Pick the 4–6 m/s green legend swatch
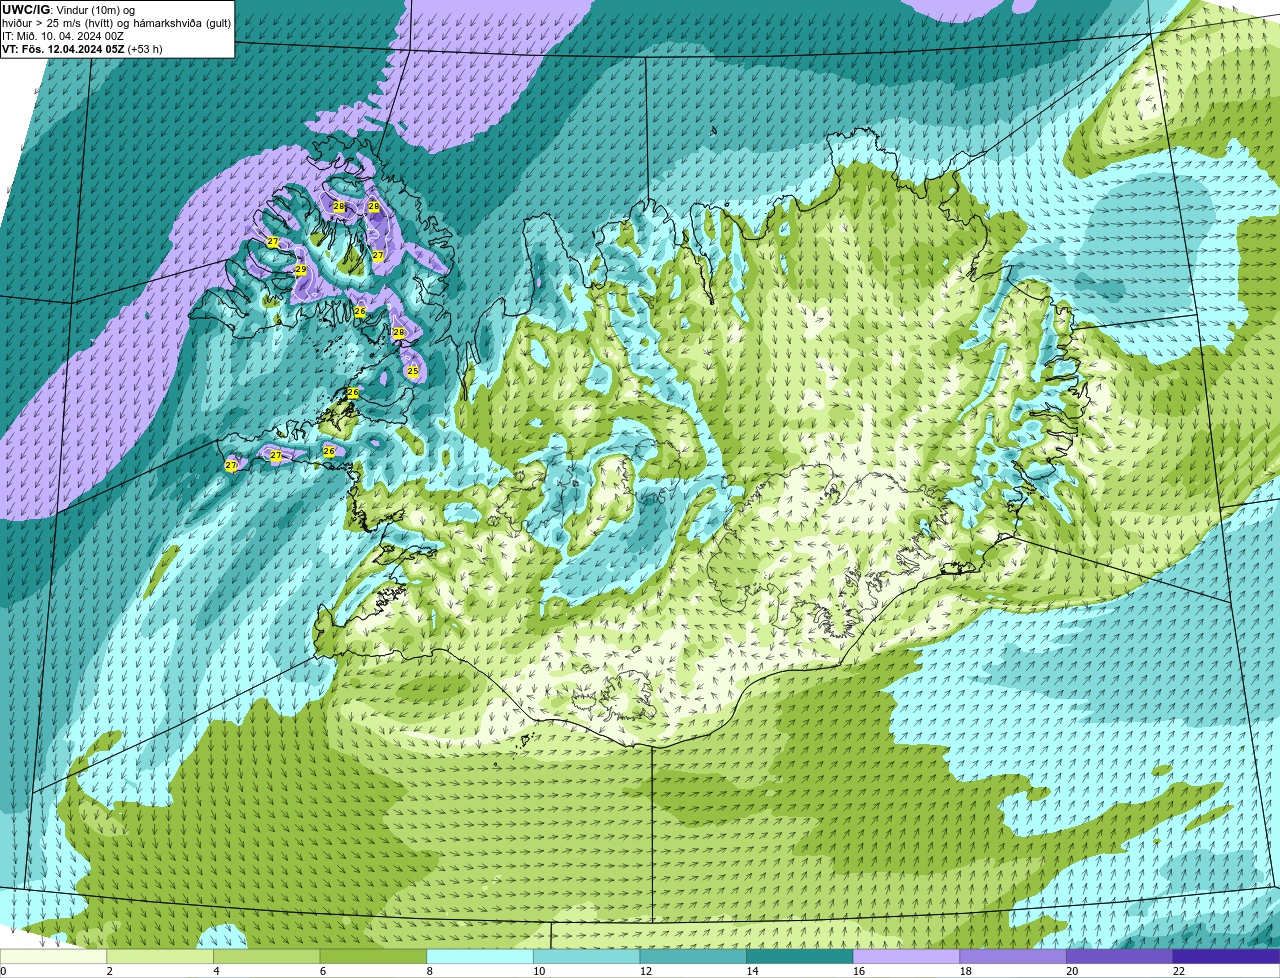Image resolution: width=1280 pixels, height=978 pixels. [x=267, y=956]
